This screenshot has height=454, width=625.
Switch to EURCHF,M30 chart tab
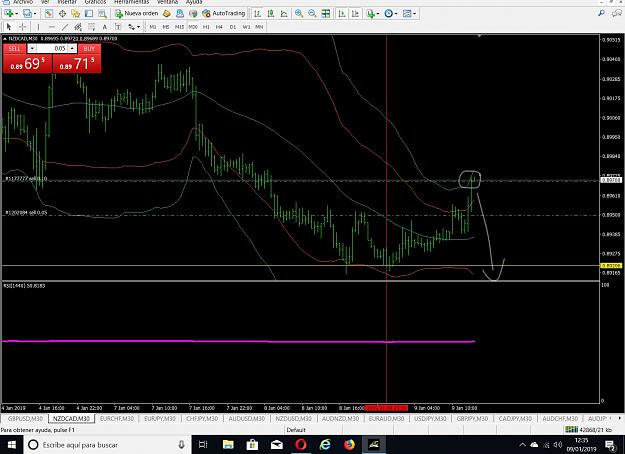(117, 419)
